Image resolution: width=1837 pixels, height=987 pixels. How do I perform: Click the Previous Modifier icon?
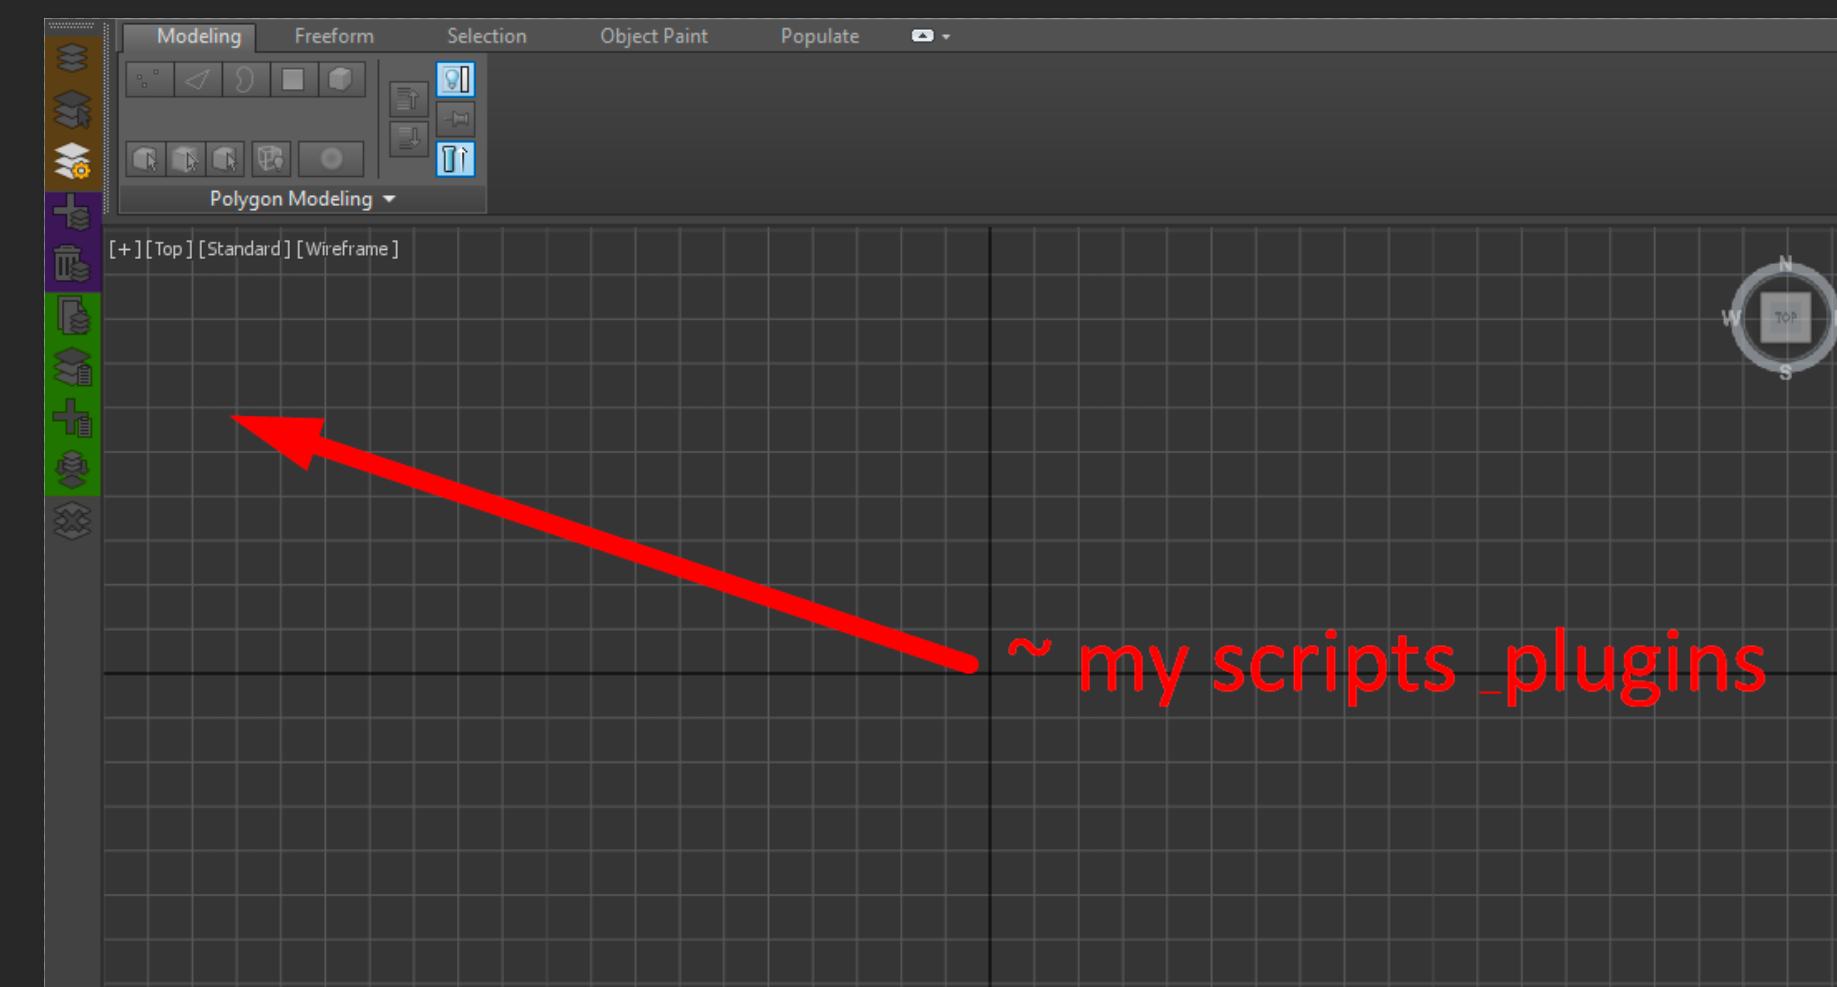tap(409, 98)
